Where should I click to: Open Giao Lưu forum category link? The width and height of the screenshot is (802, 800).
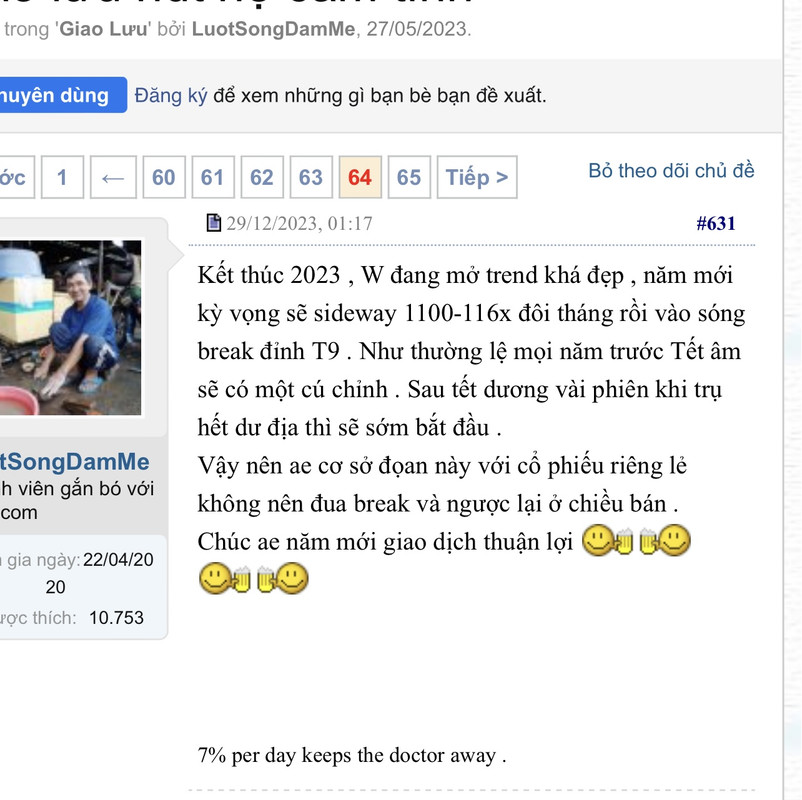103,29
